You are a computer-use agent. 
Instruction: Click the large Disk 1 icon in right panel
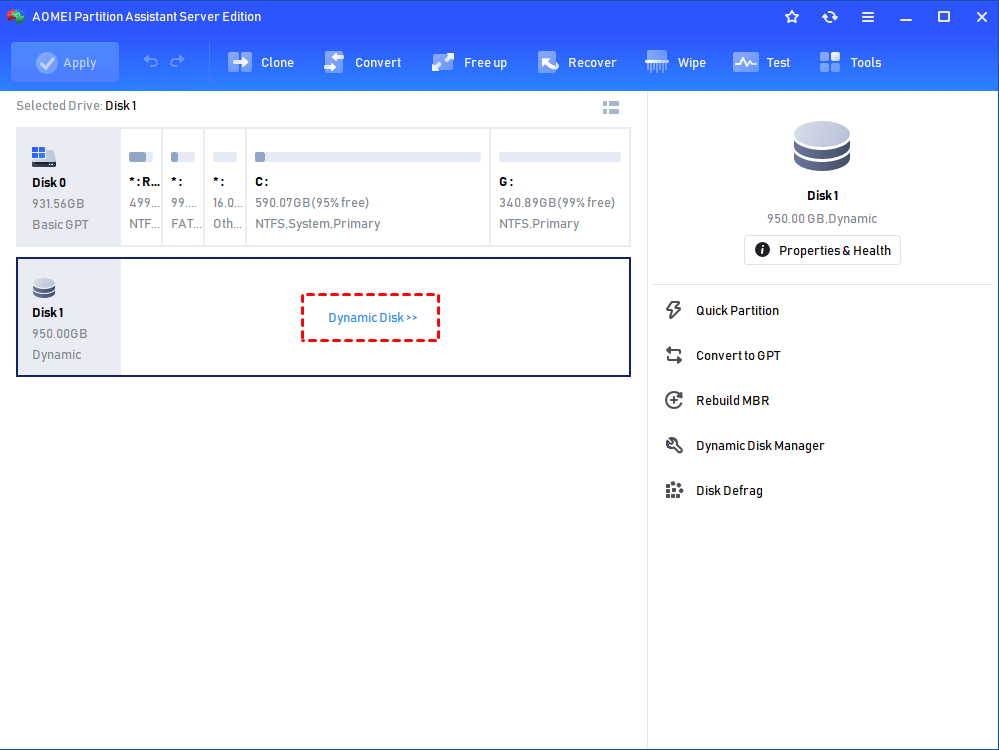(x=822, y=147)
